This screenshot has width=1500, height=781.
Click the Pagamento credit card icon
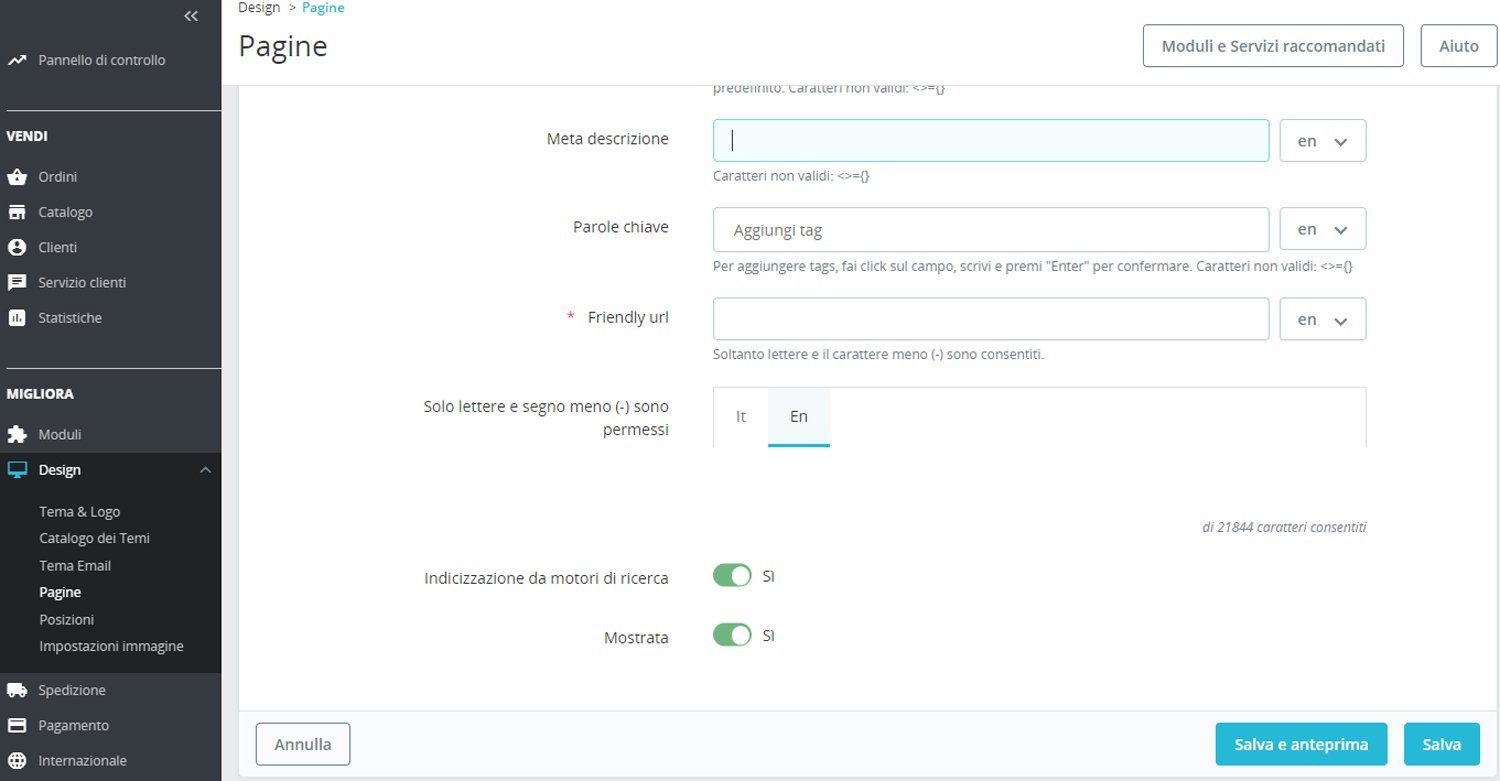[17, 725]
